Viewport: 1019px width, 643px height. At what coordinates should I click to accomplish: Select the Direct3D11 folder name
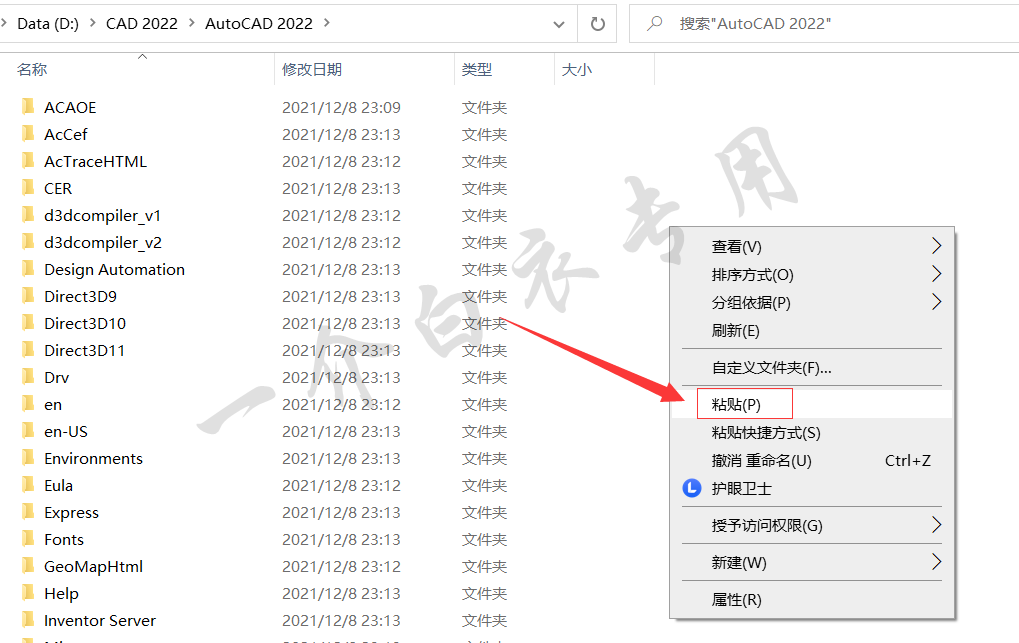pyautogui.click(x=84, y=350)
